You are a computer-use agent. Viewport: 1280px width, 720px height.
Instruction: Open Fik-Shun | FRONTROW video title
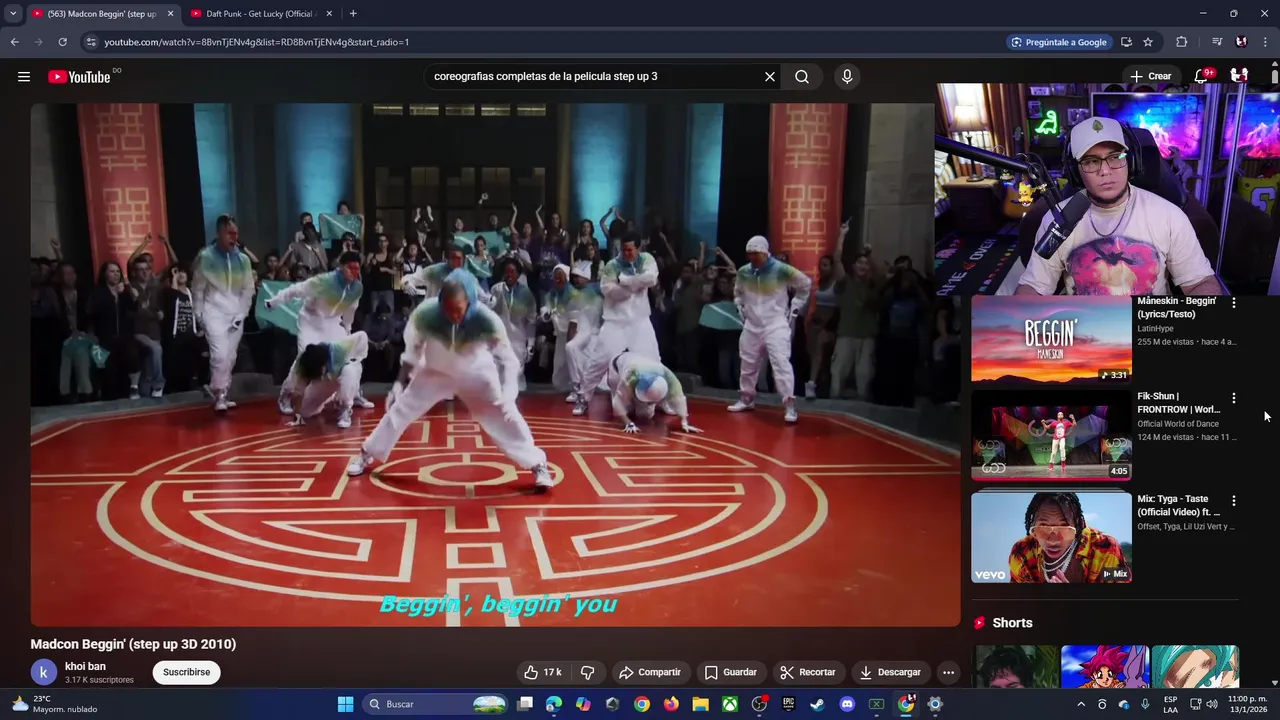[1178, 403]
